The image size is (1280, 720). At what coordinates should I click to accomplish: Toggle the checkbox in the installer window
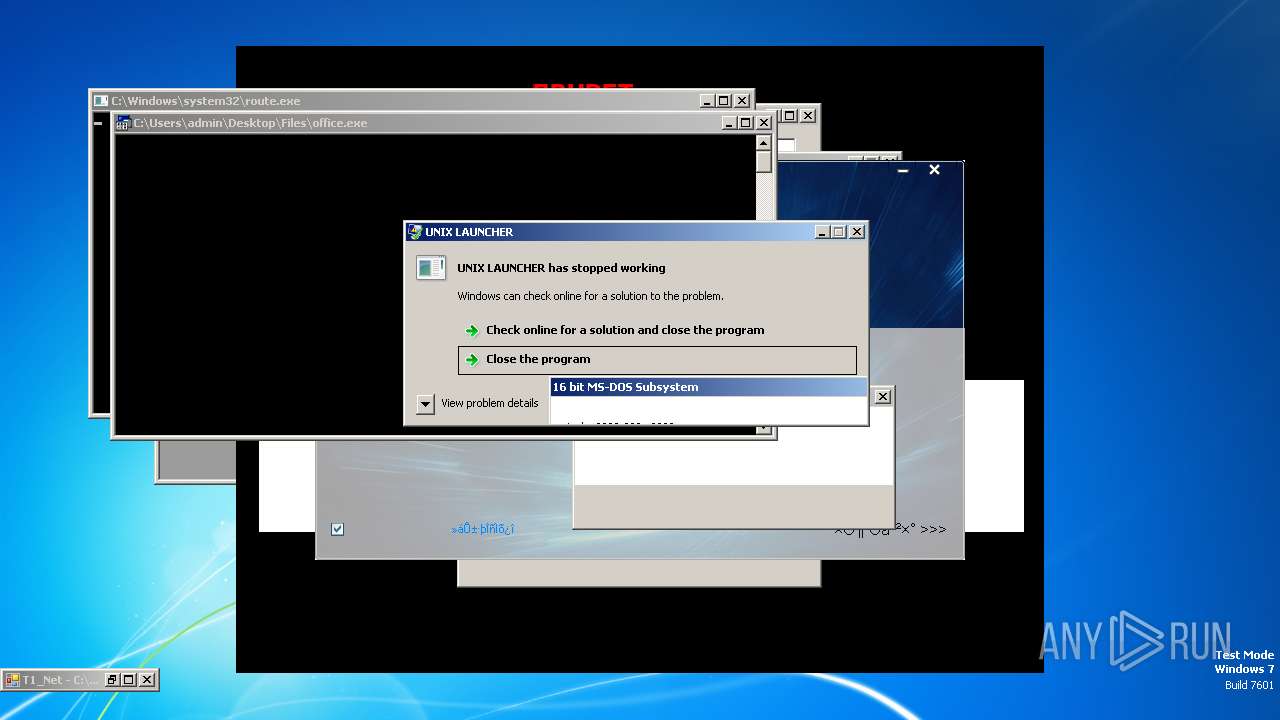[x=337, y=529]
